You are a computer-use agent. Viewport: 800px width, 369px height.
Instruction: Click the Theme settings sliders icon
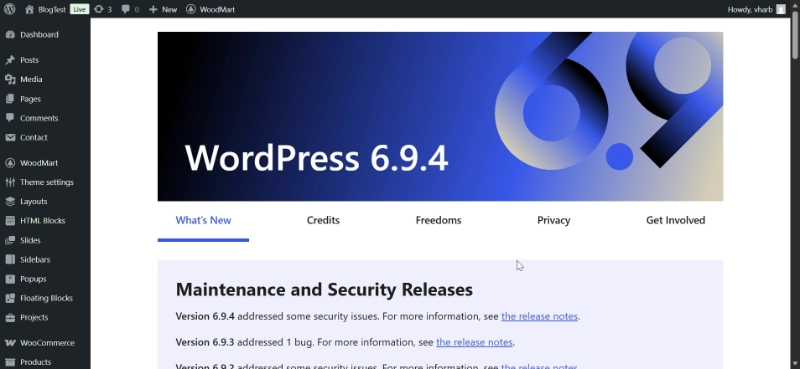10,182
